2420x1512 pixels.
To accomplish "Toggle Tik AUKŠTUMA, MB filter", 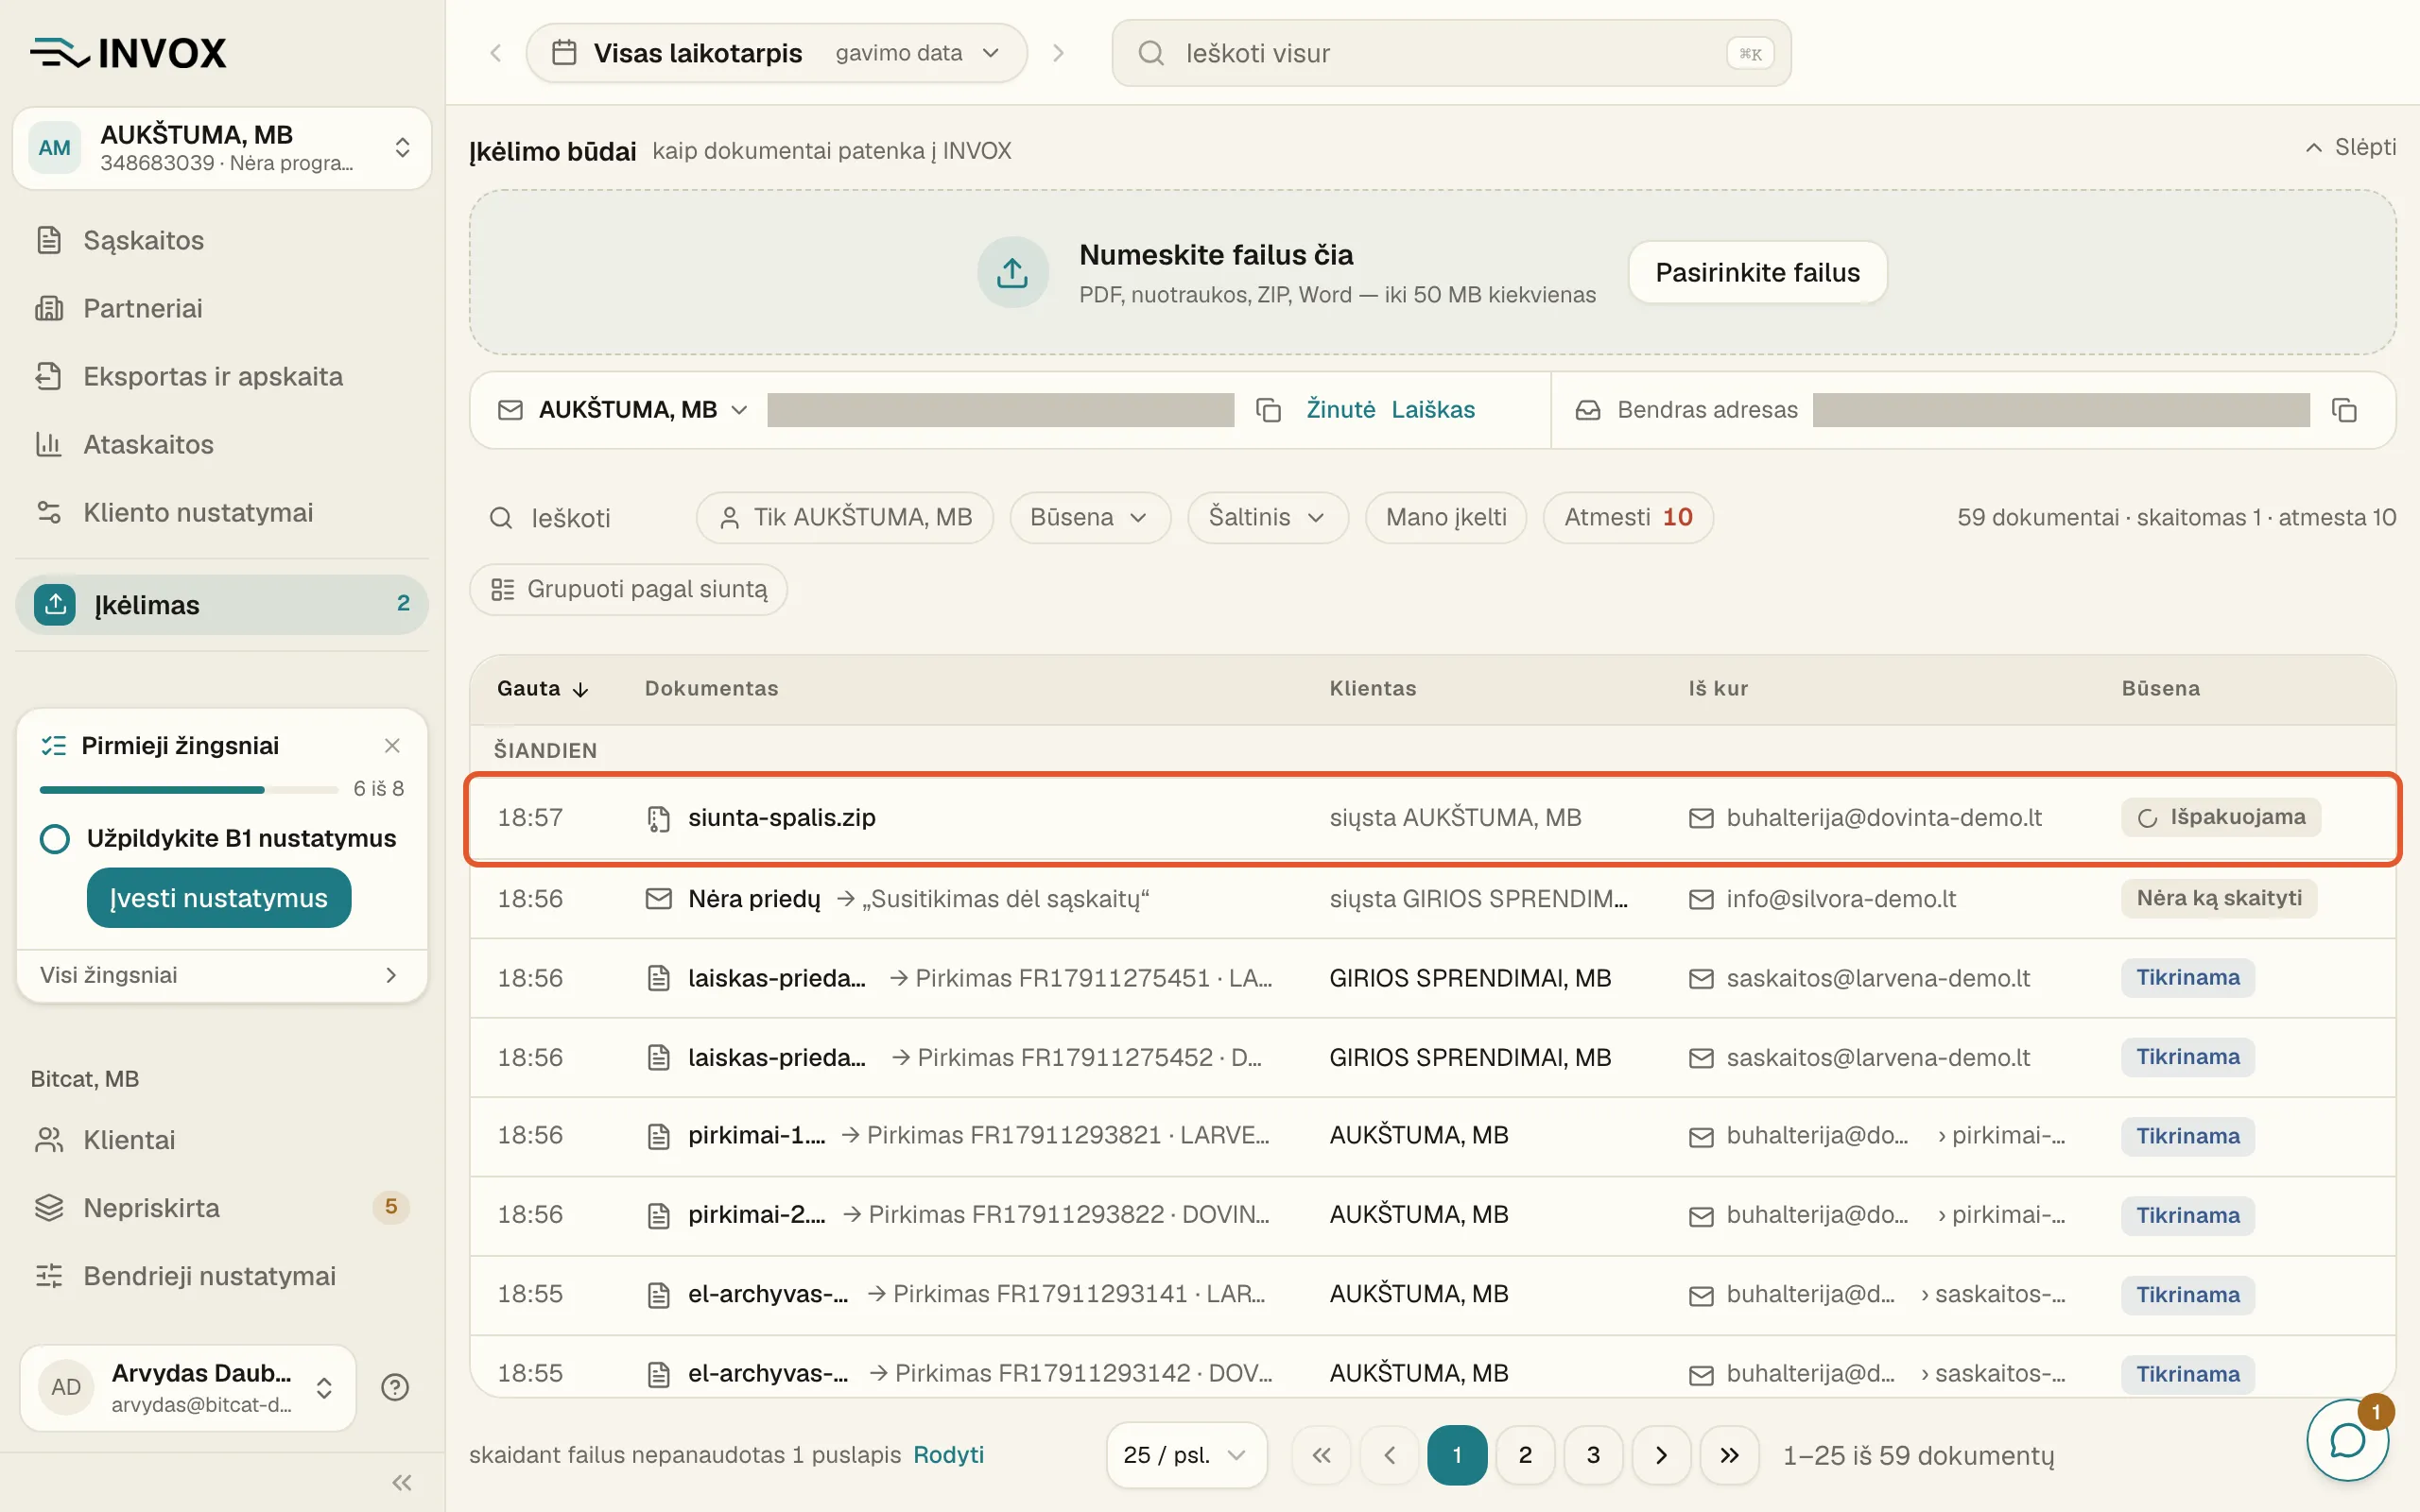I will click(x=845, y=518).
